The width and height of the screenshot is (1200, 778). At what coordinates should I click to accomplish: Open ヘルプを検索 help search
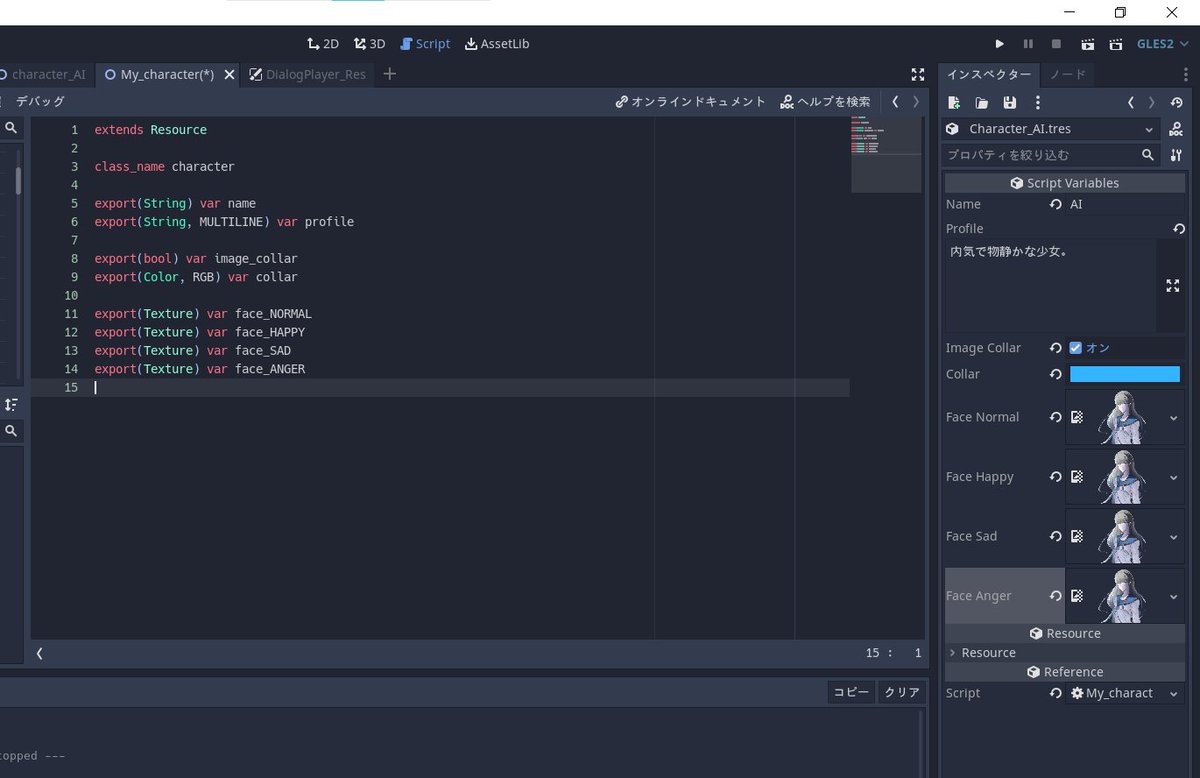tap(826, 101)
